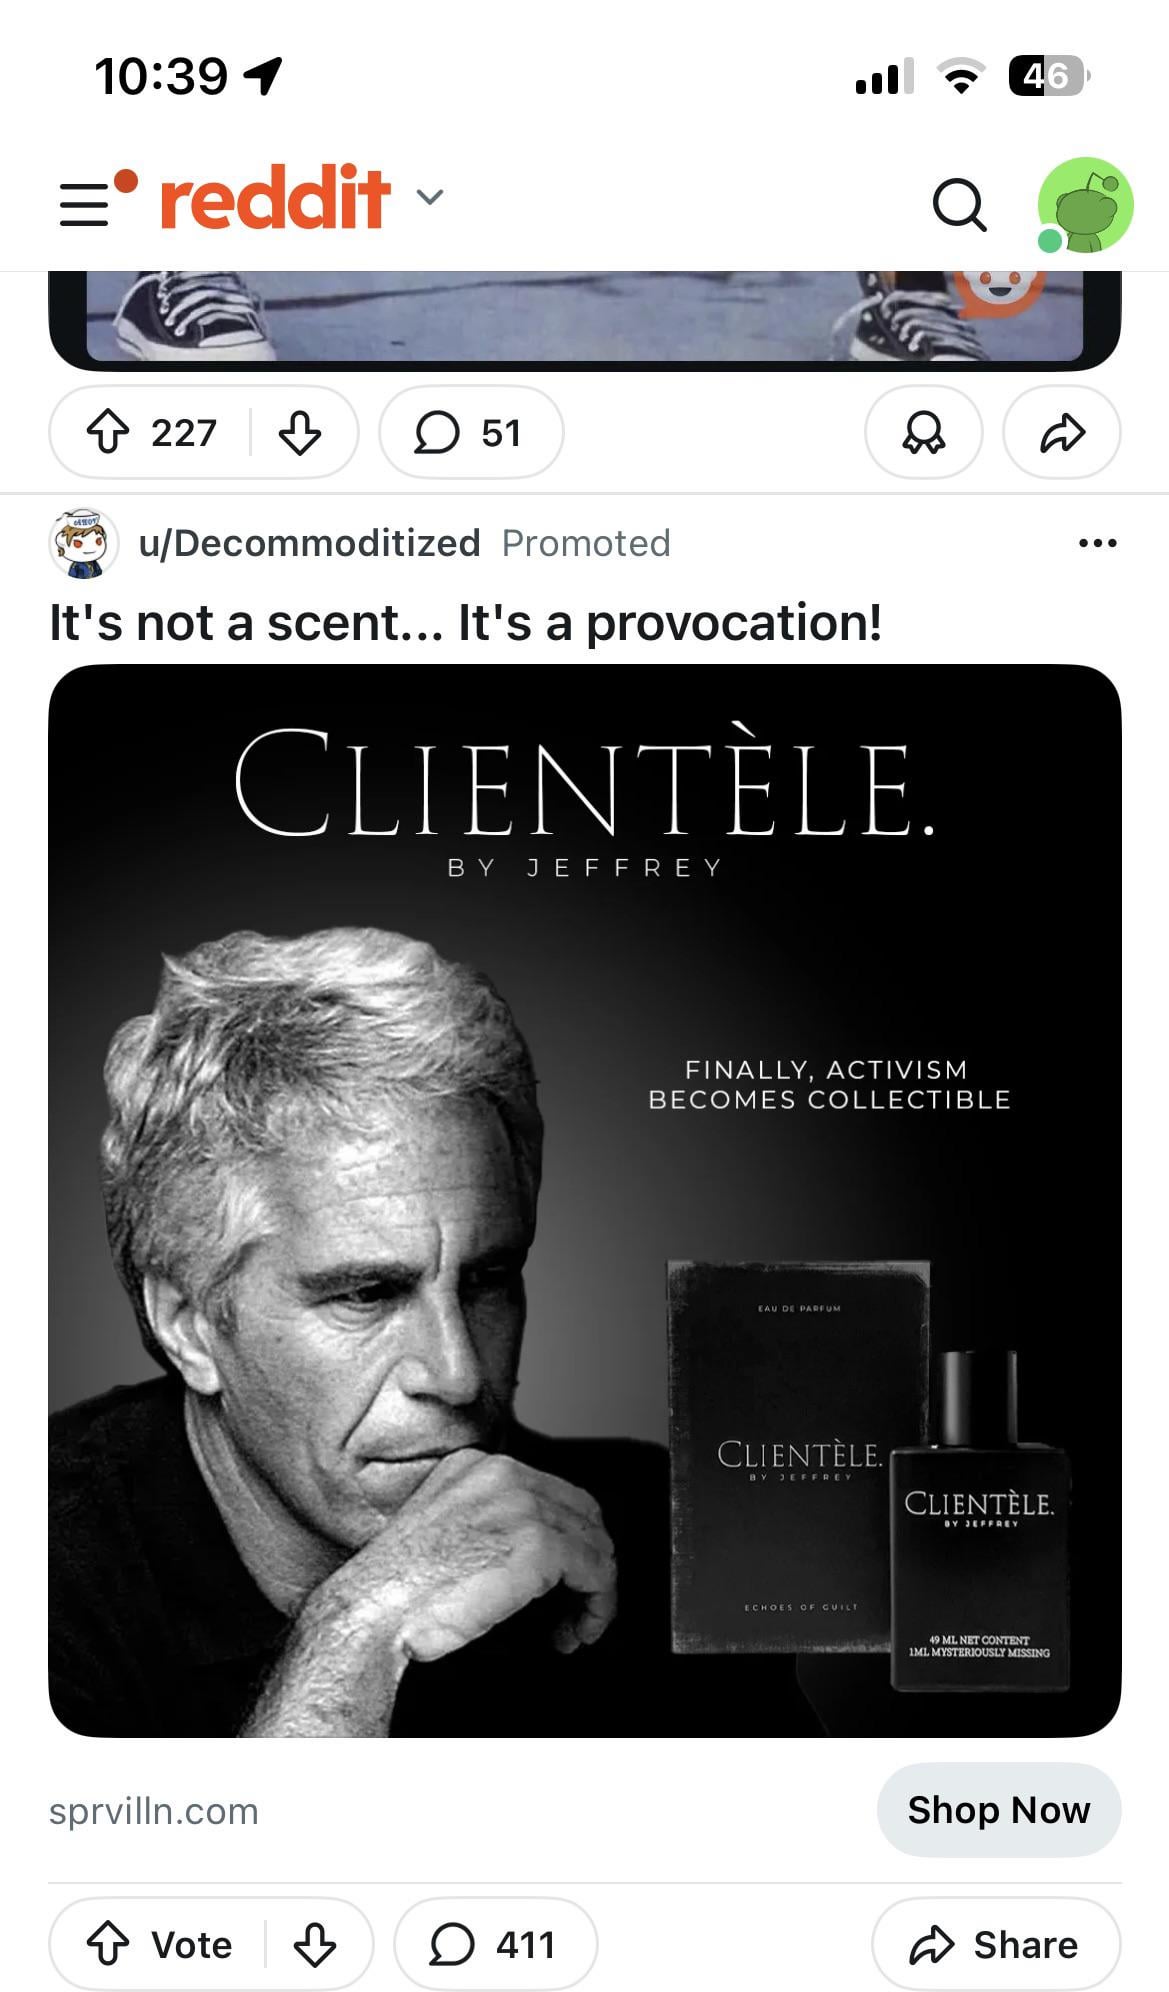
Task: Upvote the post with 227 votes
Action: coord(109,433)
